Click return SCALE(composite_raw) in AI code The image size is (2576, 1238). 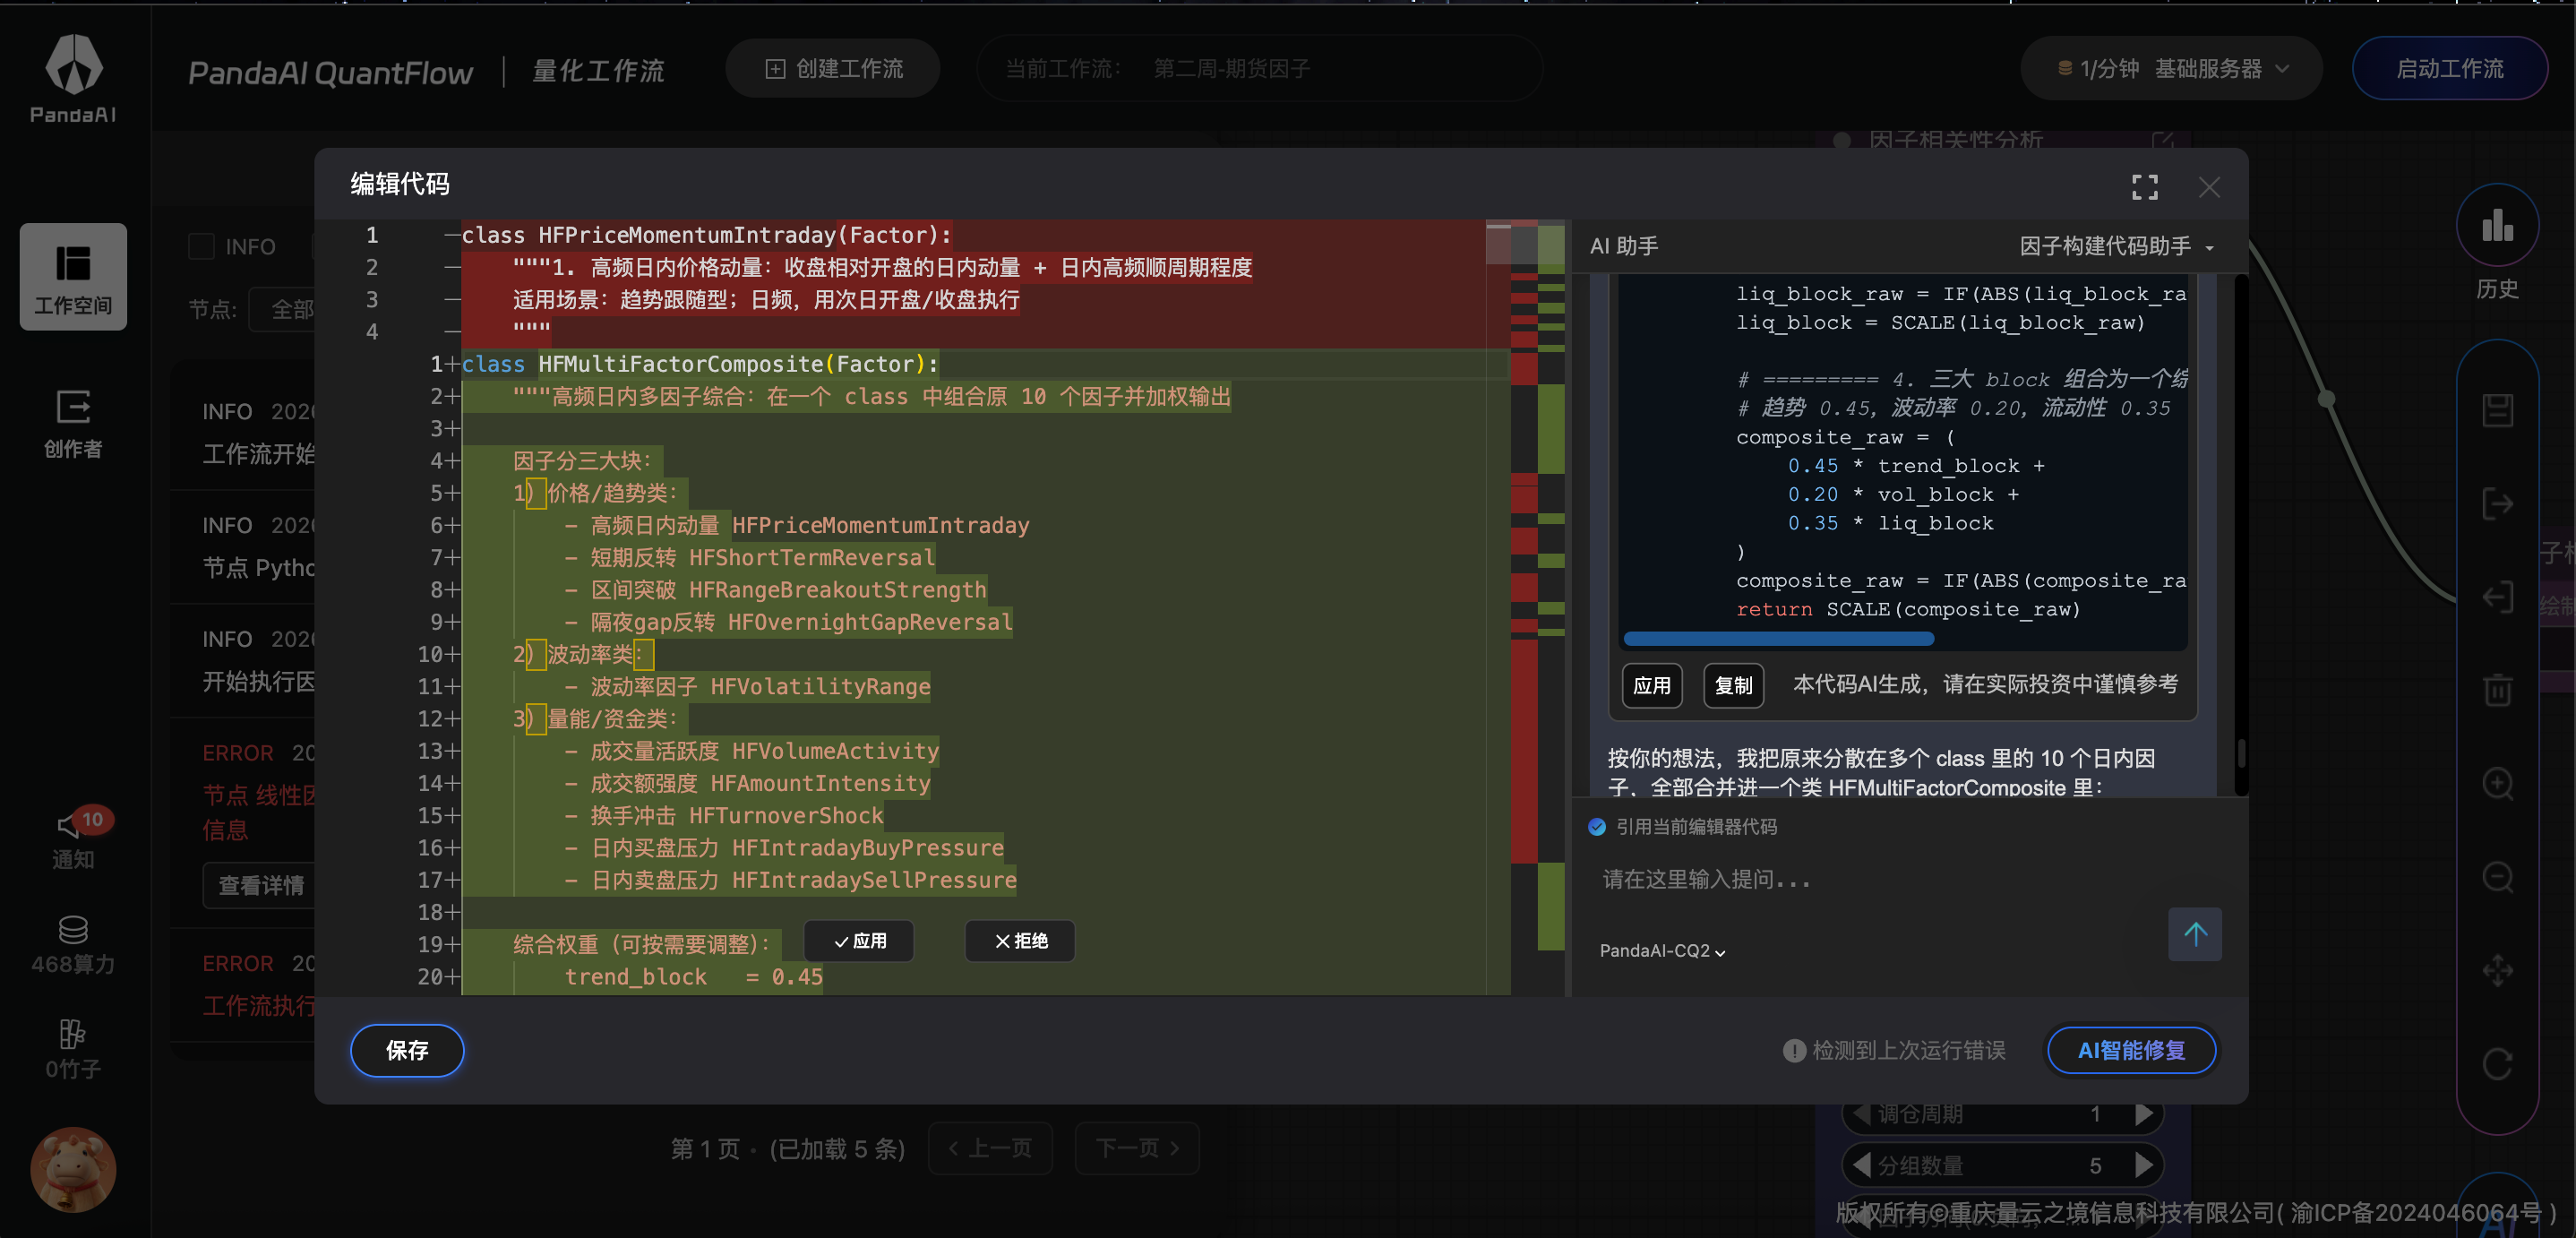[1908, 609]
